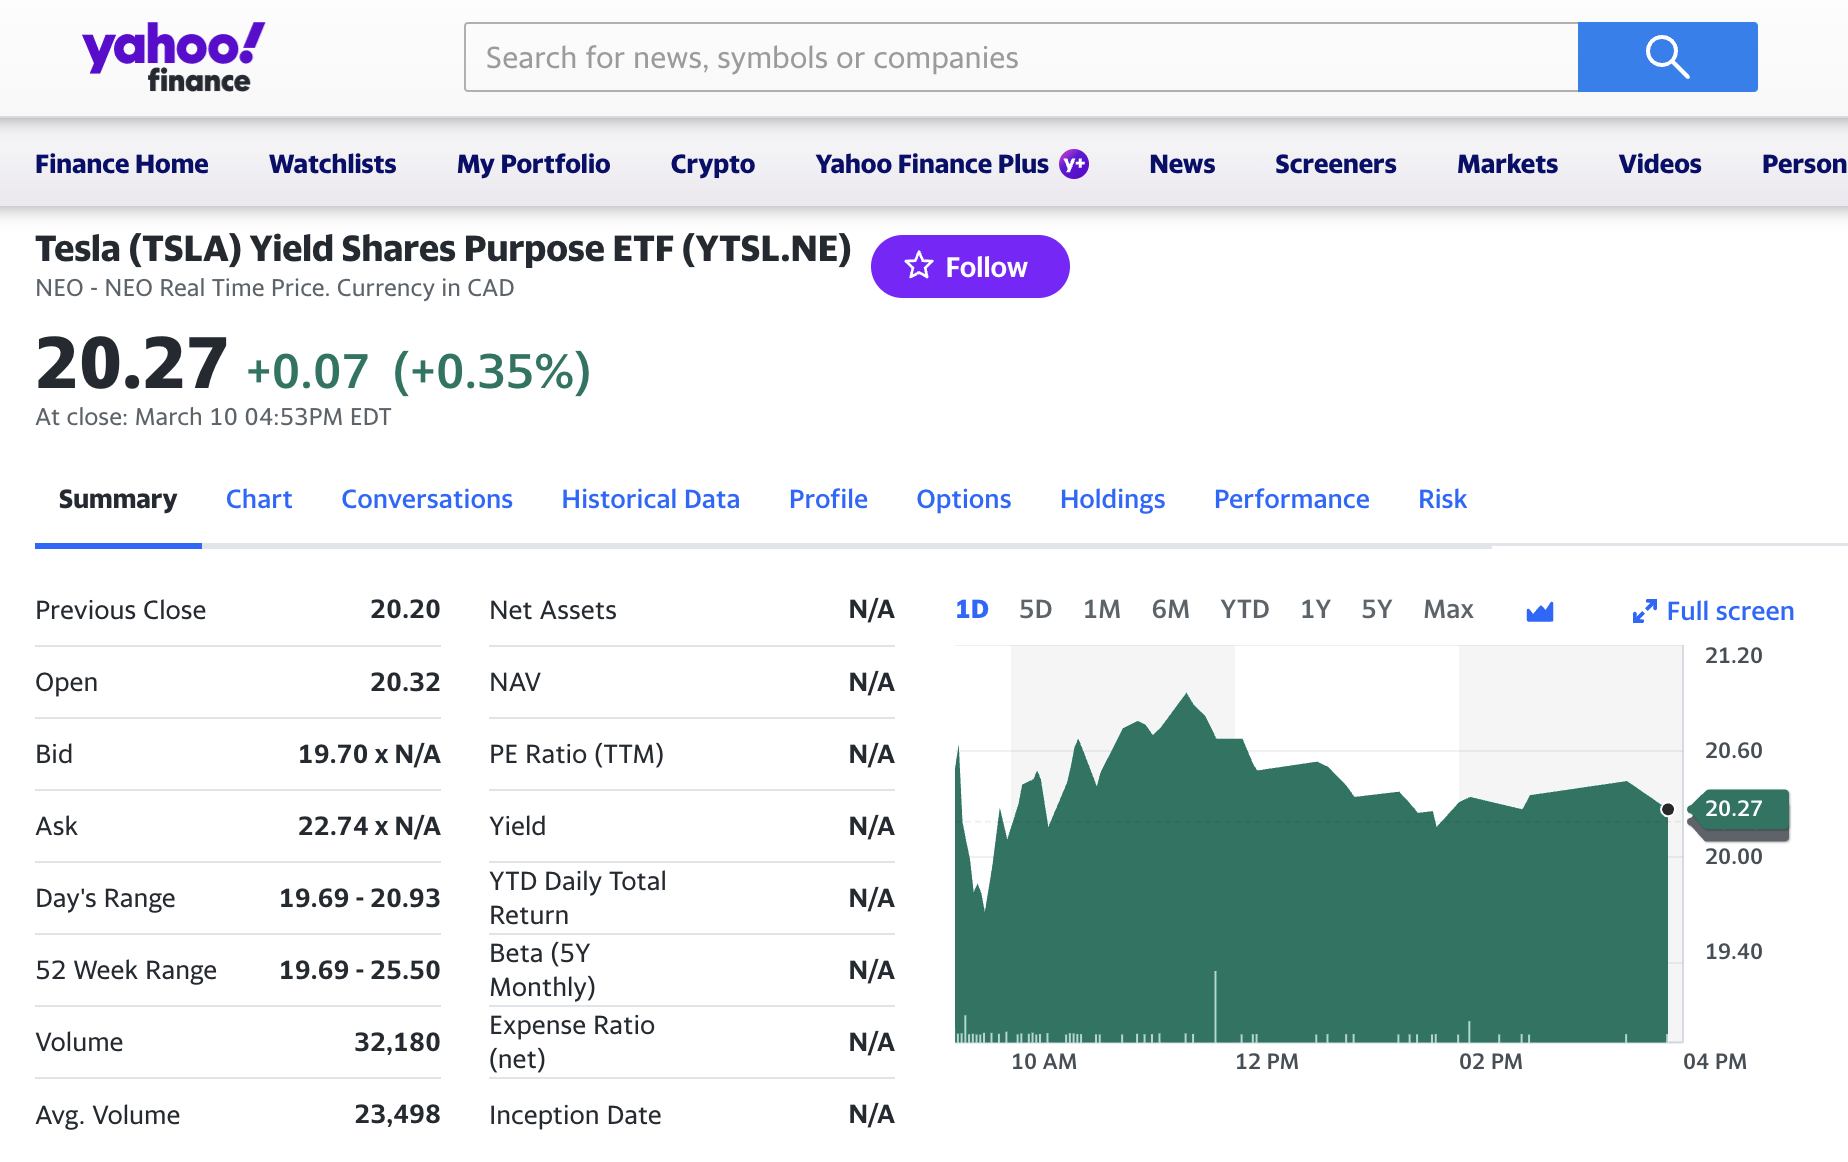Image resolution: width=1848 pixels, height=1162 pixels.
Task: Open the Historical Data tab
Action: point(651,499)
